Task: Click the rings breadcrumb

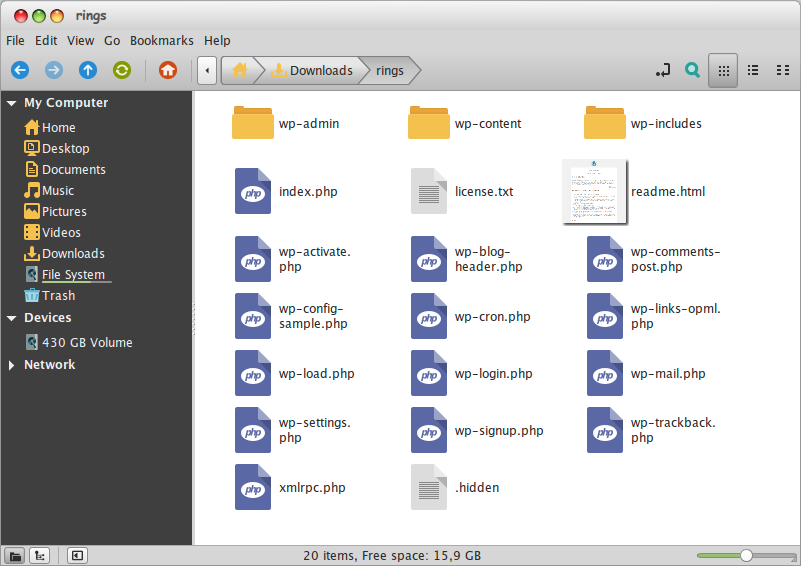Action: (x=390, y=70)
